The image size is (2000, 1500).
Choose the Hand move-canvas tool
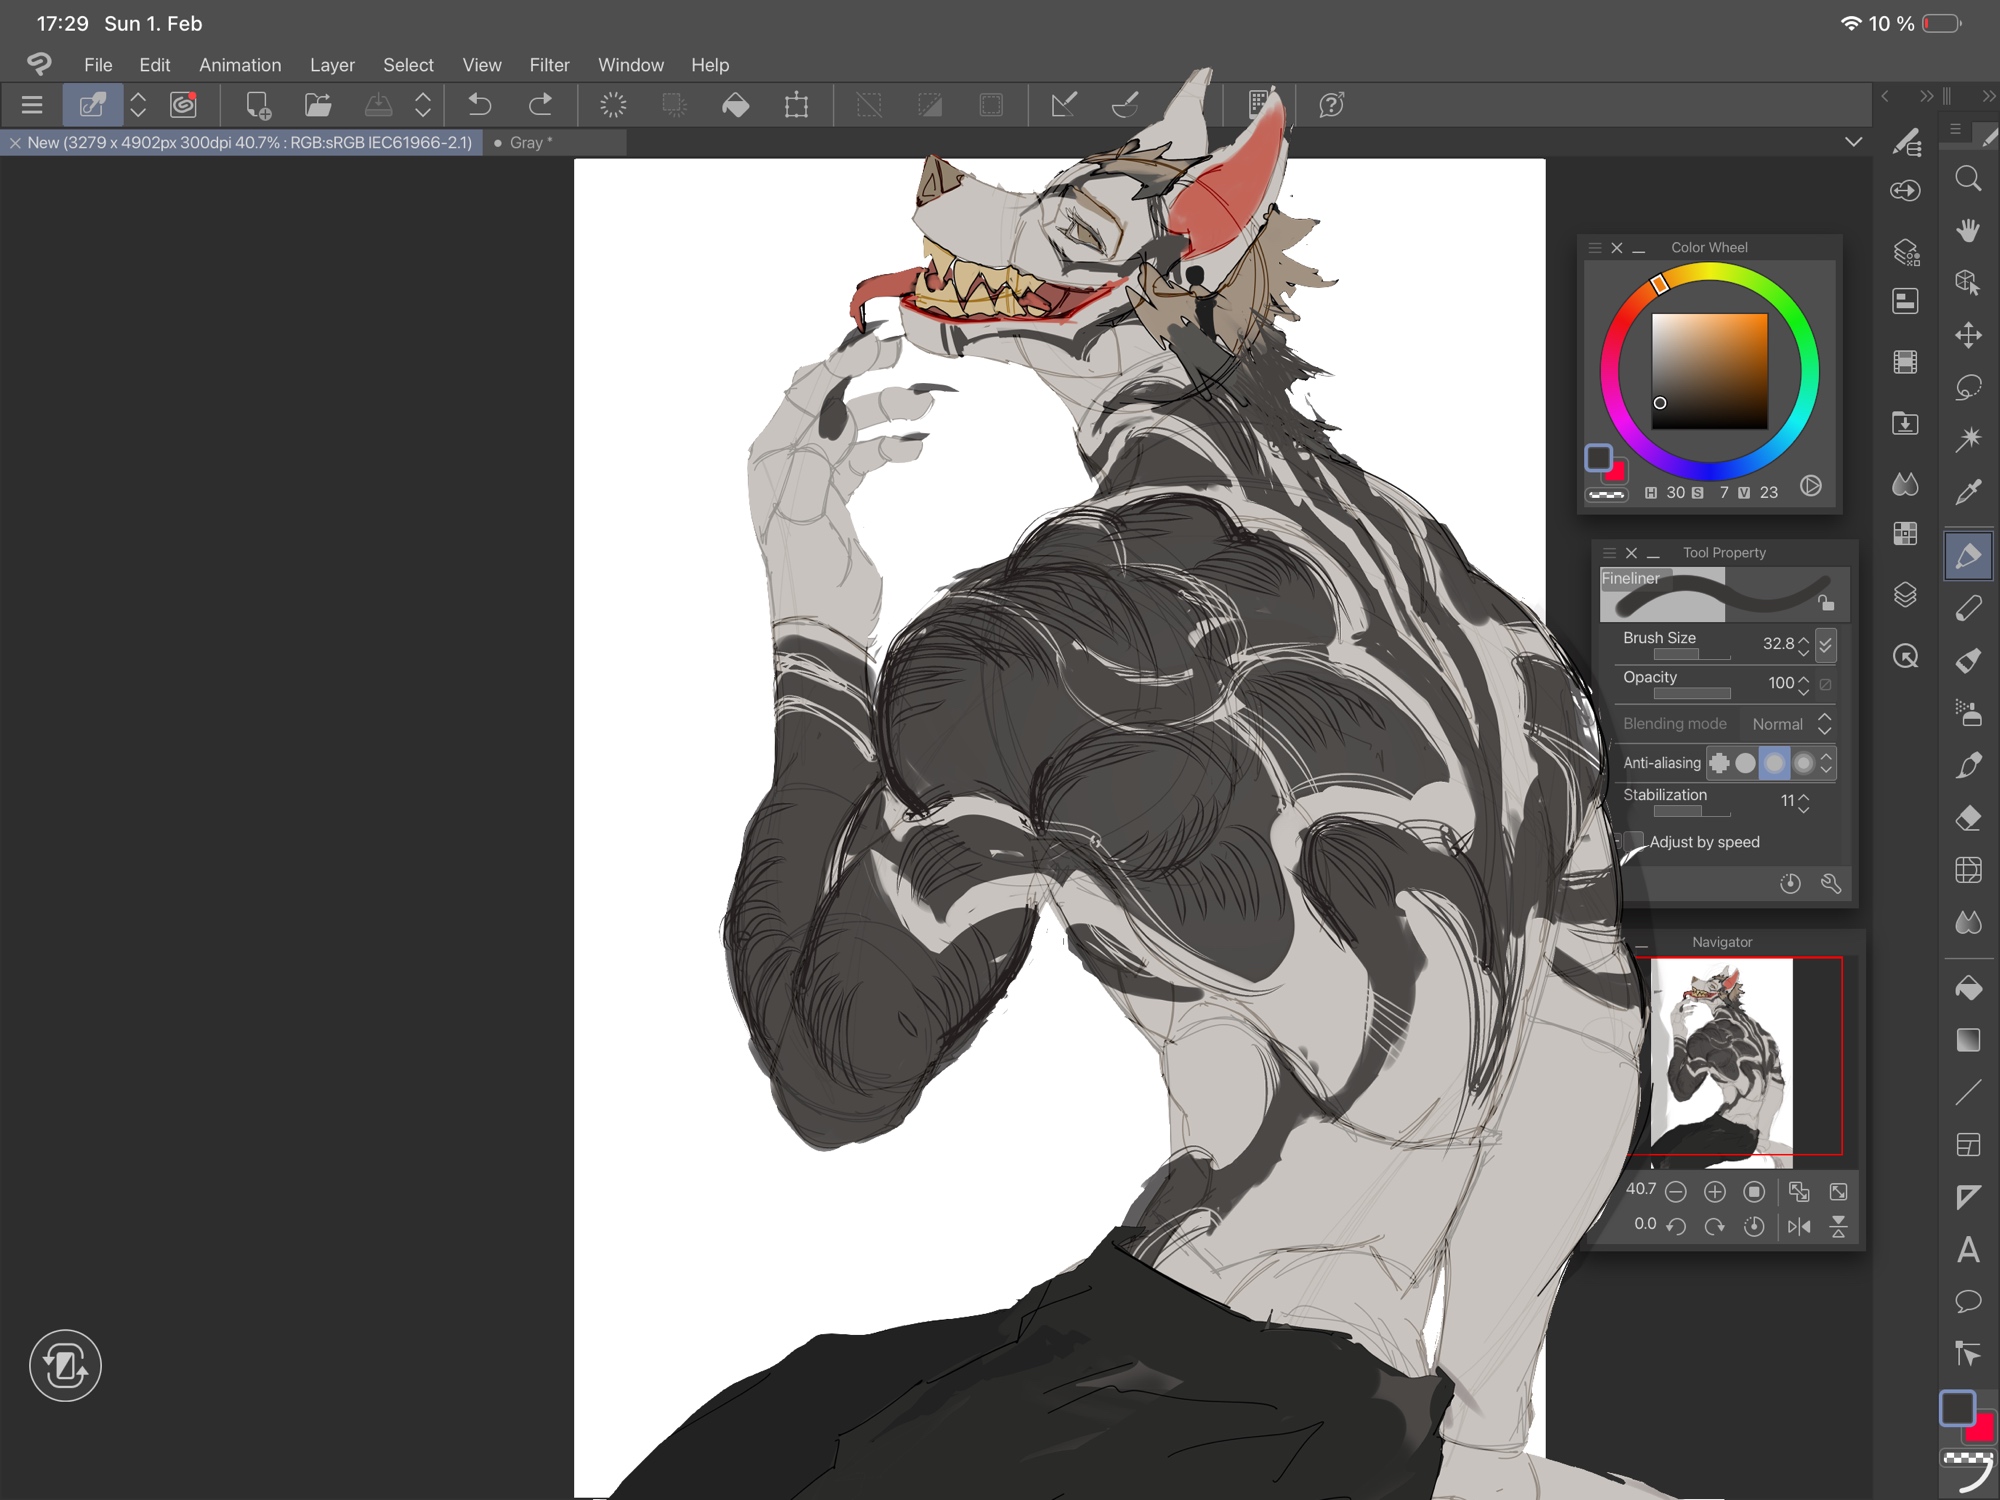[x=1968, y=231]
